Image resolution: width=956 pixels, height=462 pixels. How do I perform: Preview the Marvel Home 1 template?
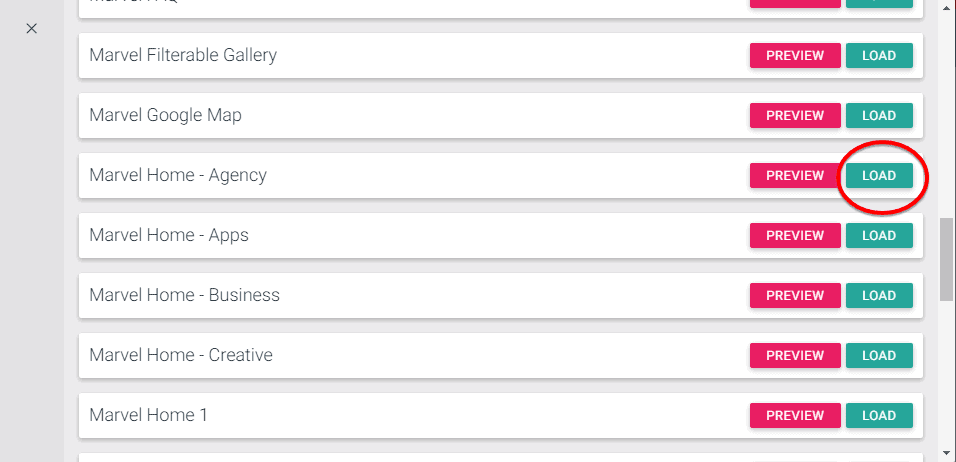click(x=795, y=416)
